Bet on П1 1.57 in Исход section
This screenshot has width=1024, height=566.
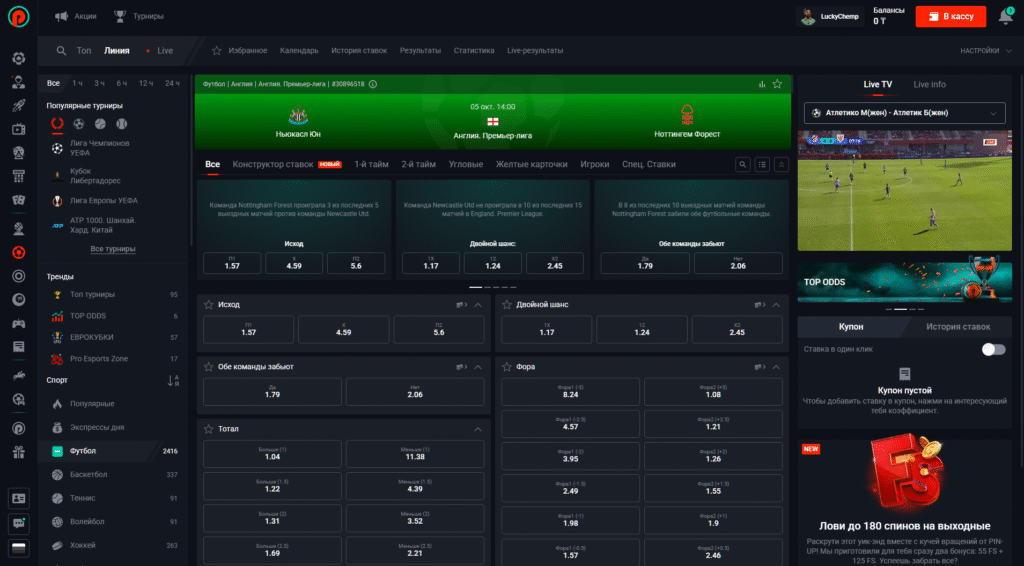(249, 330)
